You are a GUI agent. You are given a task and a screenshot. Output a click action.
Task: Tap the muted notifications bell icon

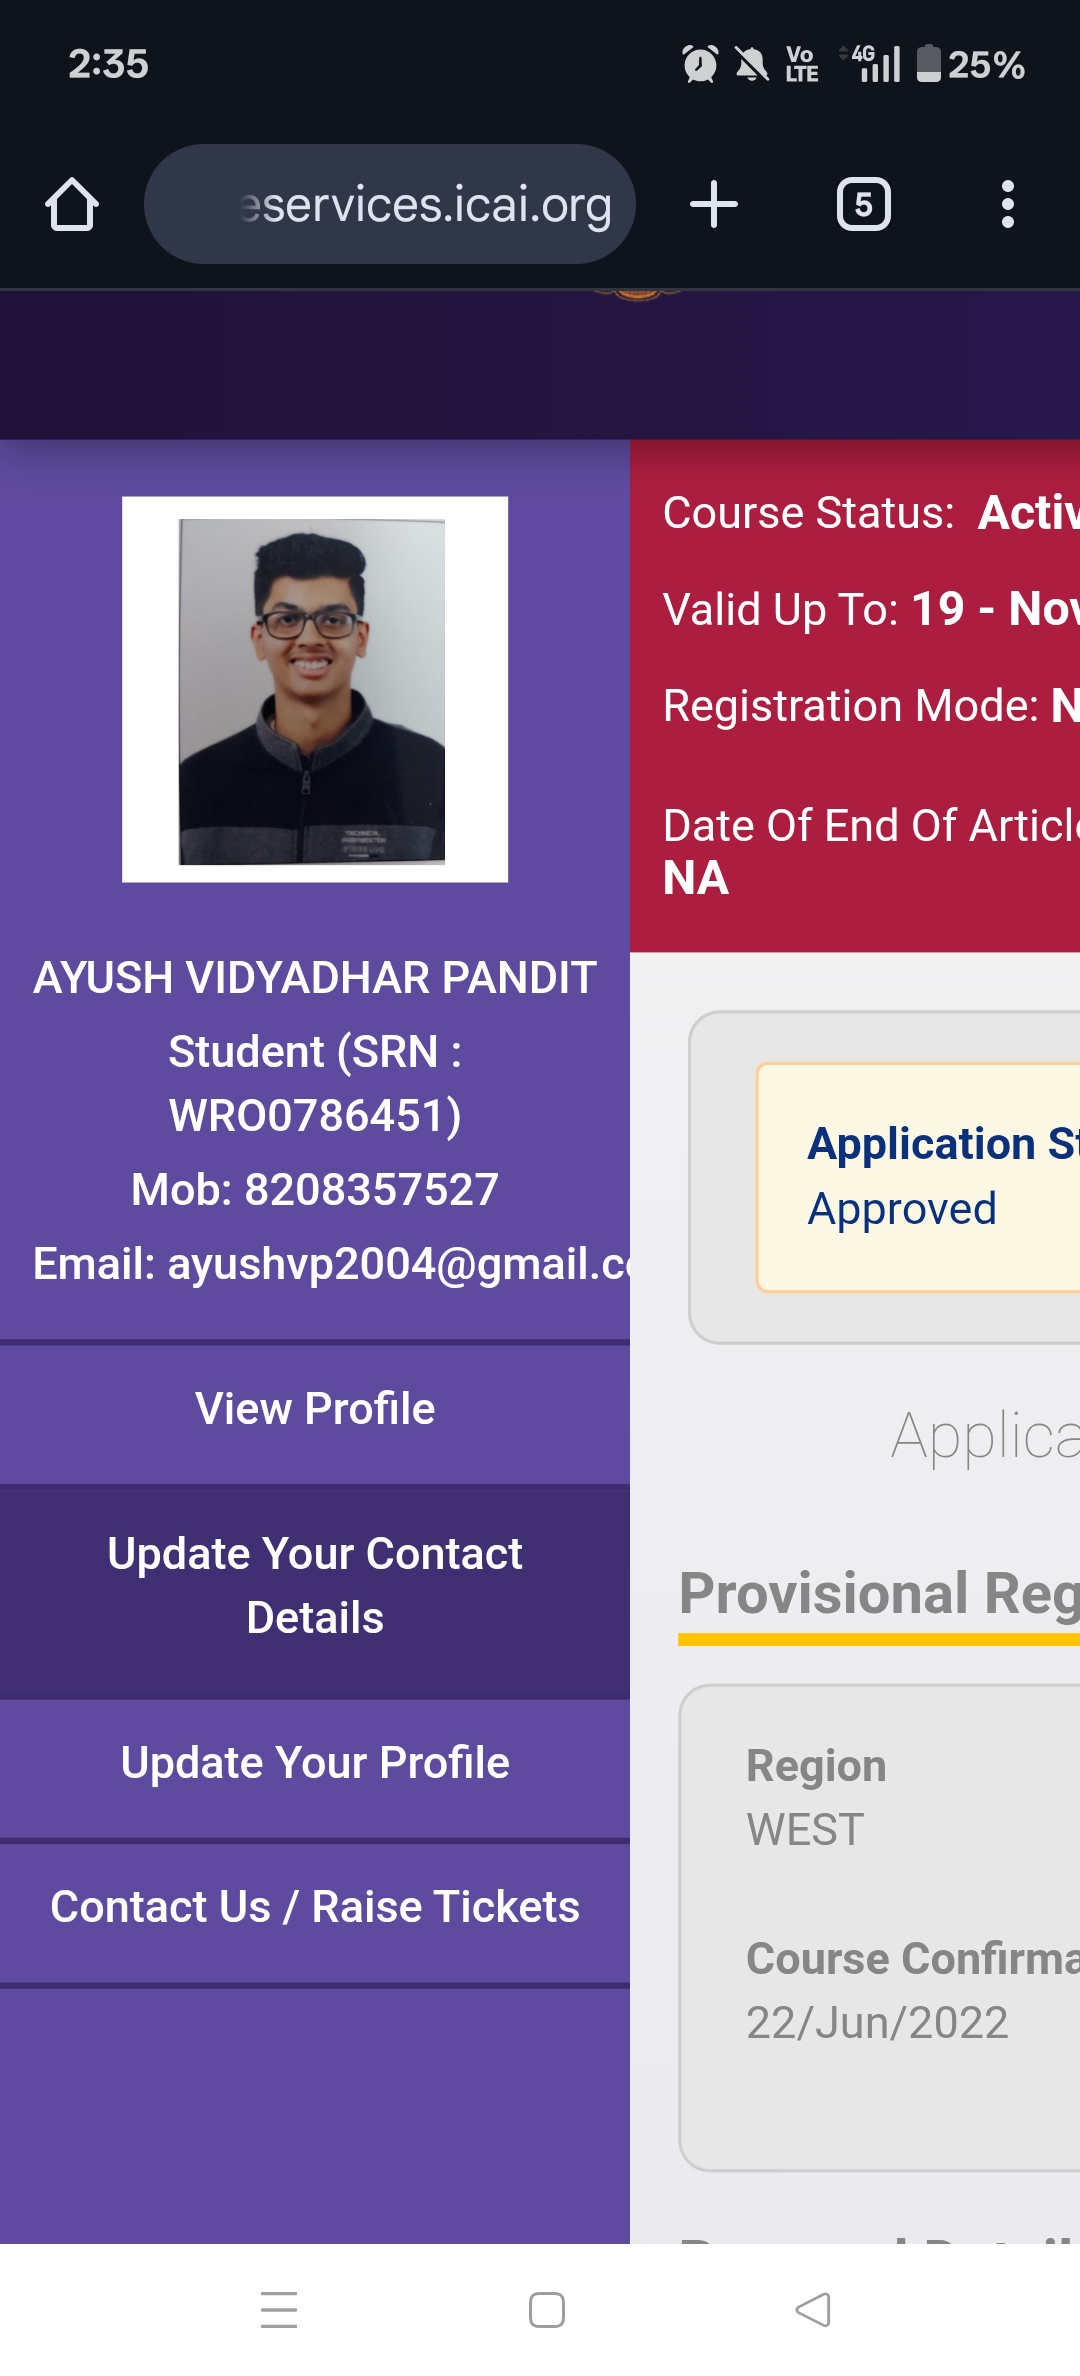[x=752, y=65]
